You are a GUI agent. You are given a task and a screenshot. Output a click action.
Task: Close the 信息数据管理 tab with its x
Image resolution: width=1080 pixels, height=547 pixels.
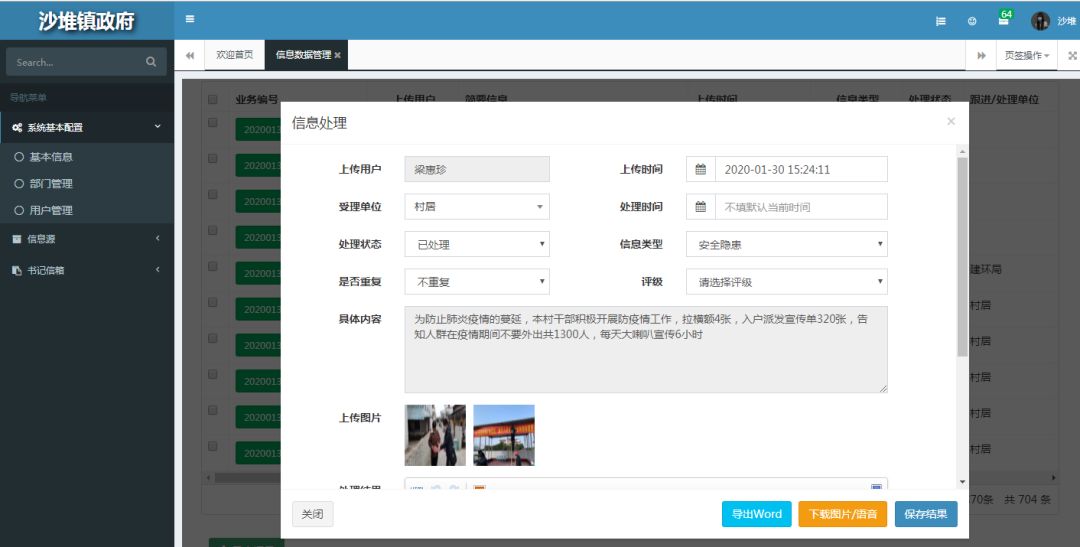coord(338,55)
